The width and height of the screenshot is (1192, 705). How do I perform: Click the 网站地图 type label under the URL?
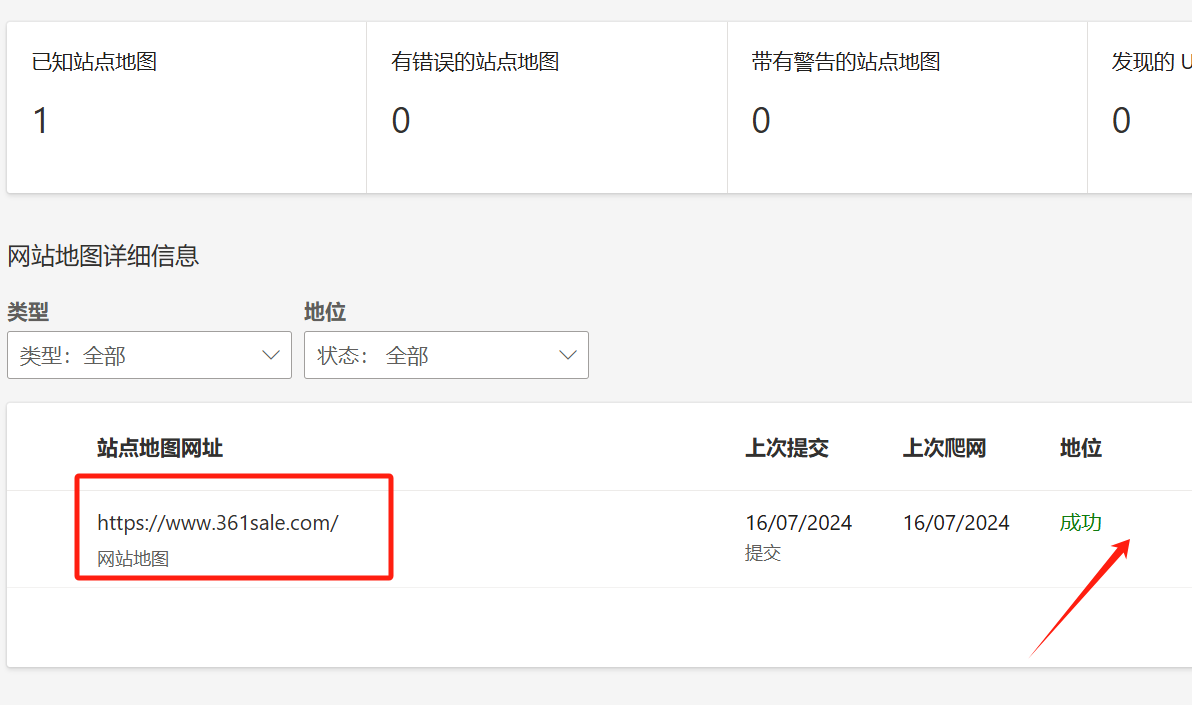coord(133,559)
